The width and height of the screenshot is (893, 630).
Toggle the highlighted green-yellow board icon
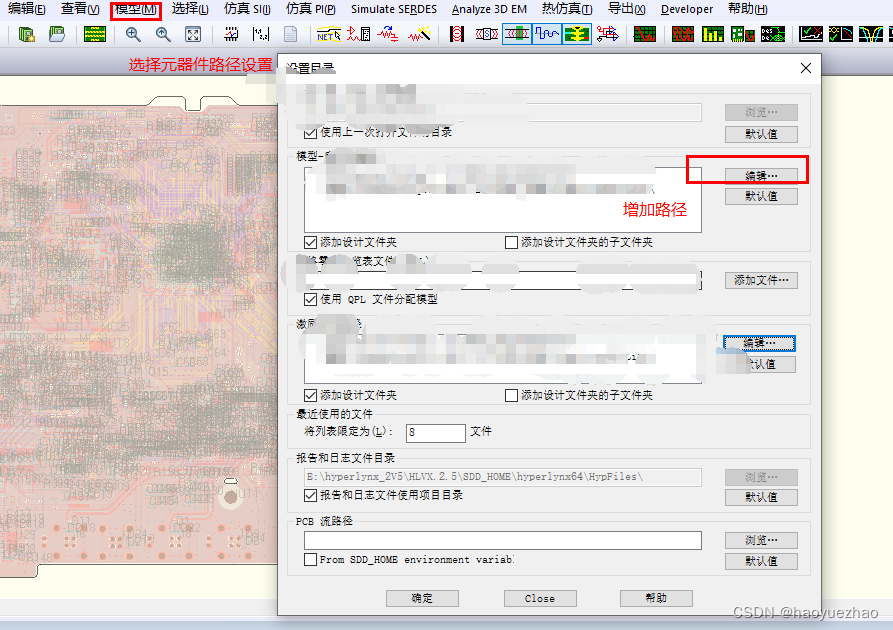577,35
